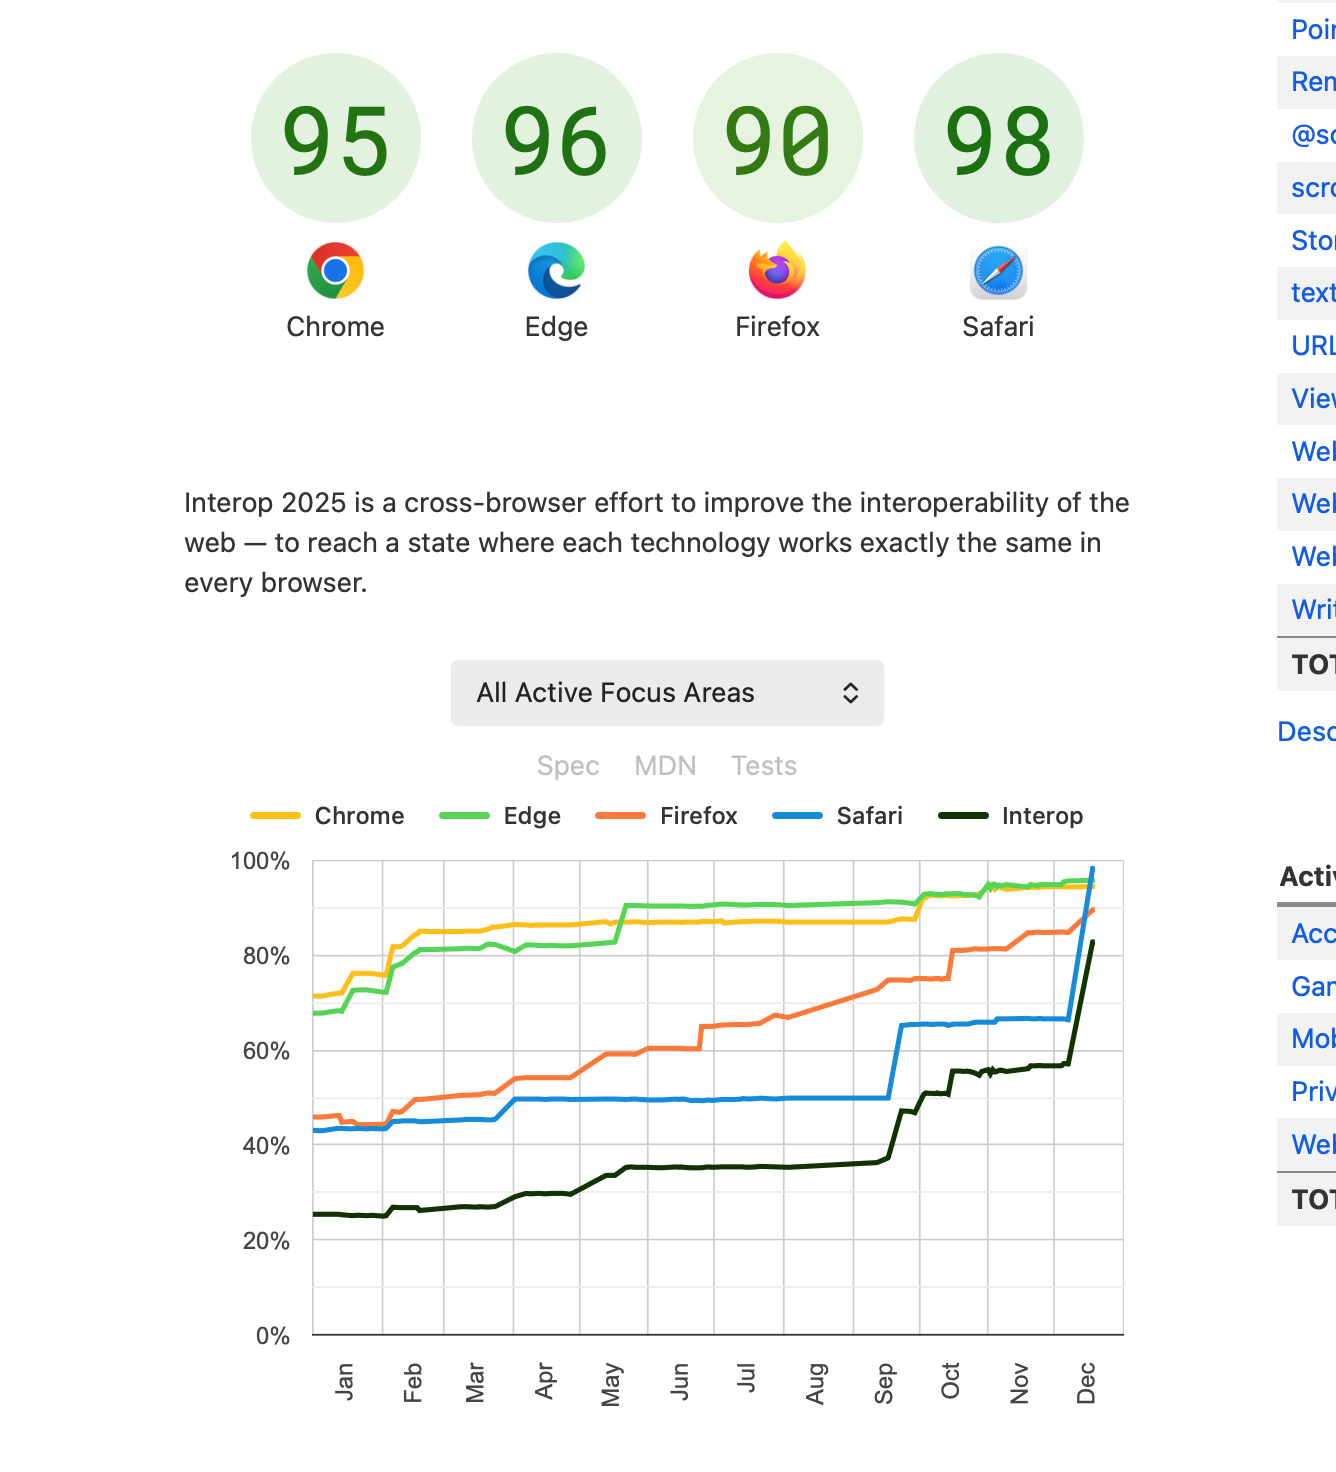
Task: Click the Firefox score circle showing 90
Action: (x=777, y=139)
